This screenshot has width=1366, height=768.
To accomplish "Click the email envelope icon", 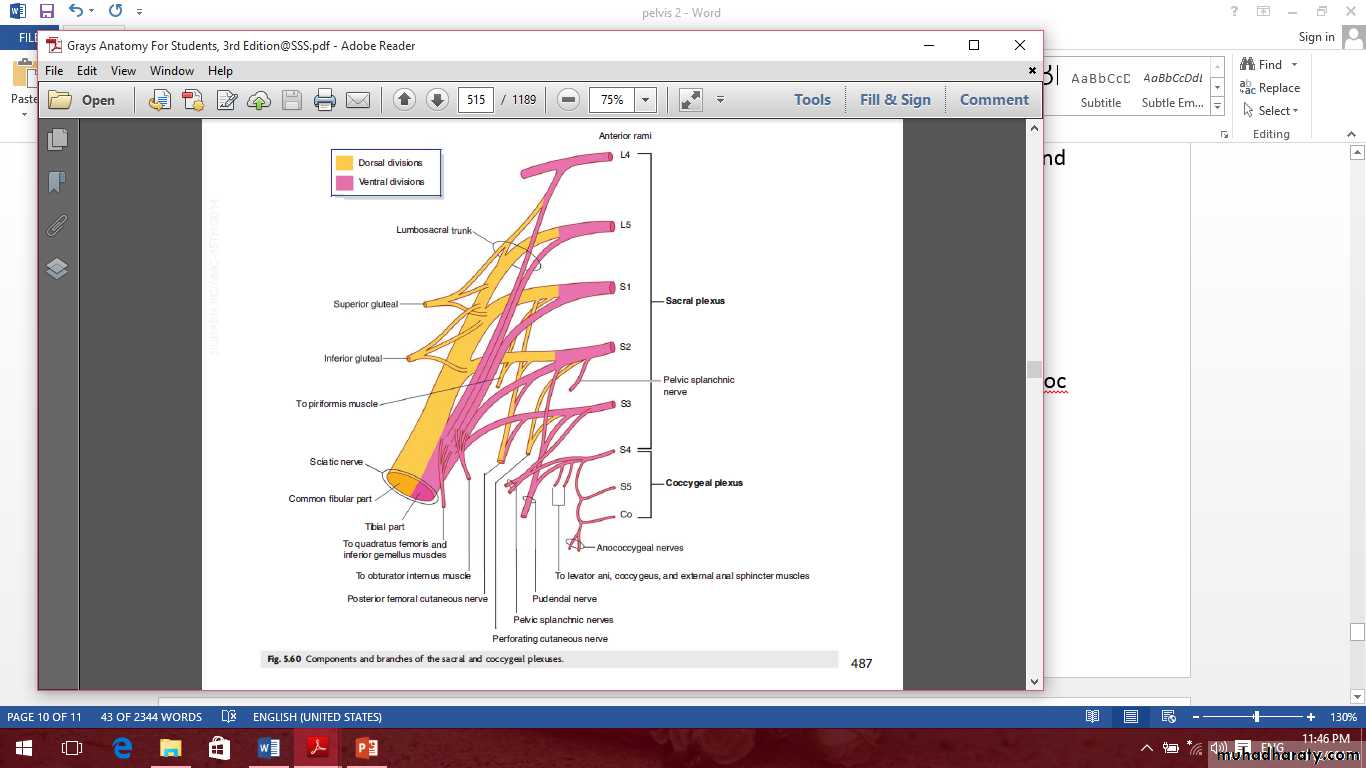I will click(x=357, y=100).
